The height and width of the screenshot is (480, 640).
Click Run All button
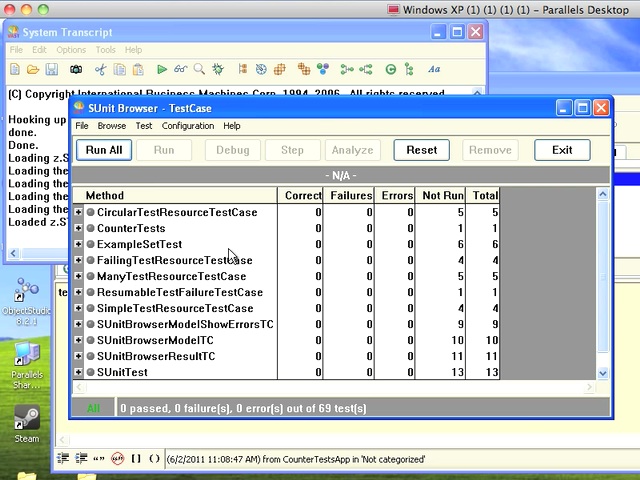click(x=104, y=150)
